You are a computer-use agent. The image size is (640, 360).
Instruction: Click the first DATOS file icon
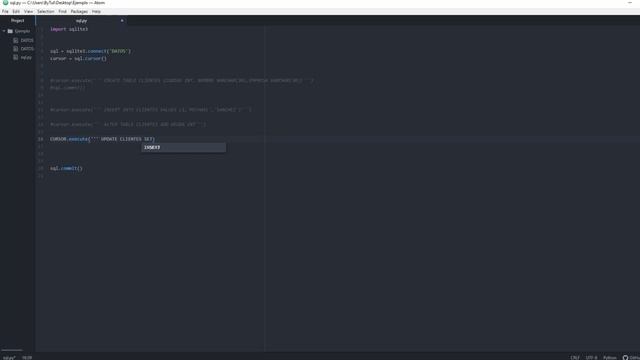pyautogui.click(x=16, y=40)
